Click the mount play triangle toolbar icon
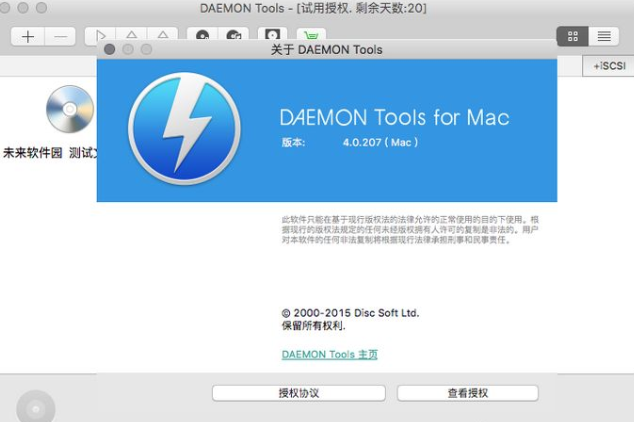Image resolution: width=634 pixels, height=422 pixels. [x=100, y=36]
